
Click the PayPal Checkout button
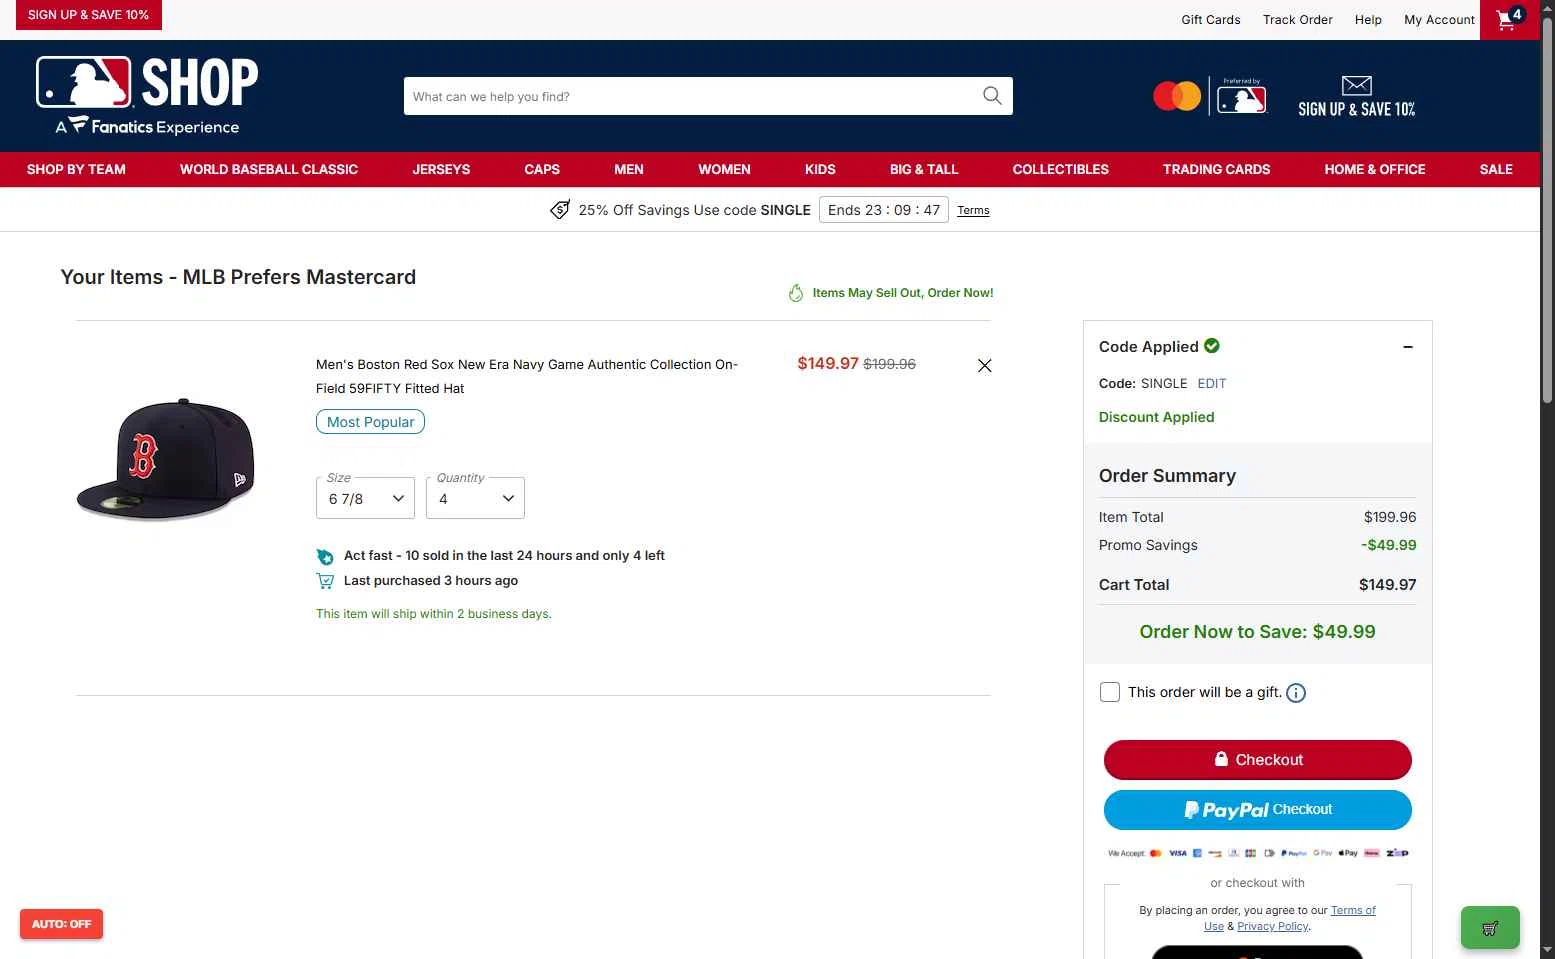pos(1258,810)
